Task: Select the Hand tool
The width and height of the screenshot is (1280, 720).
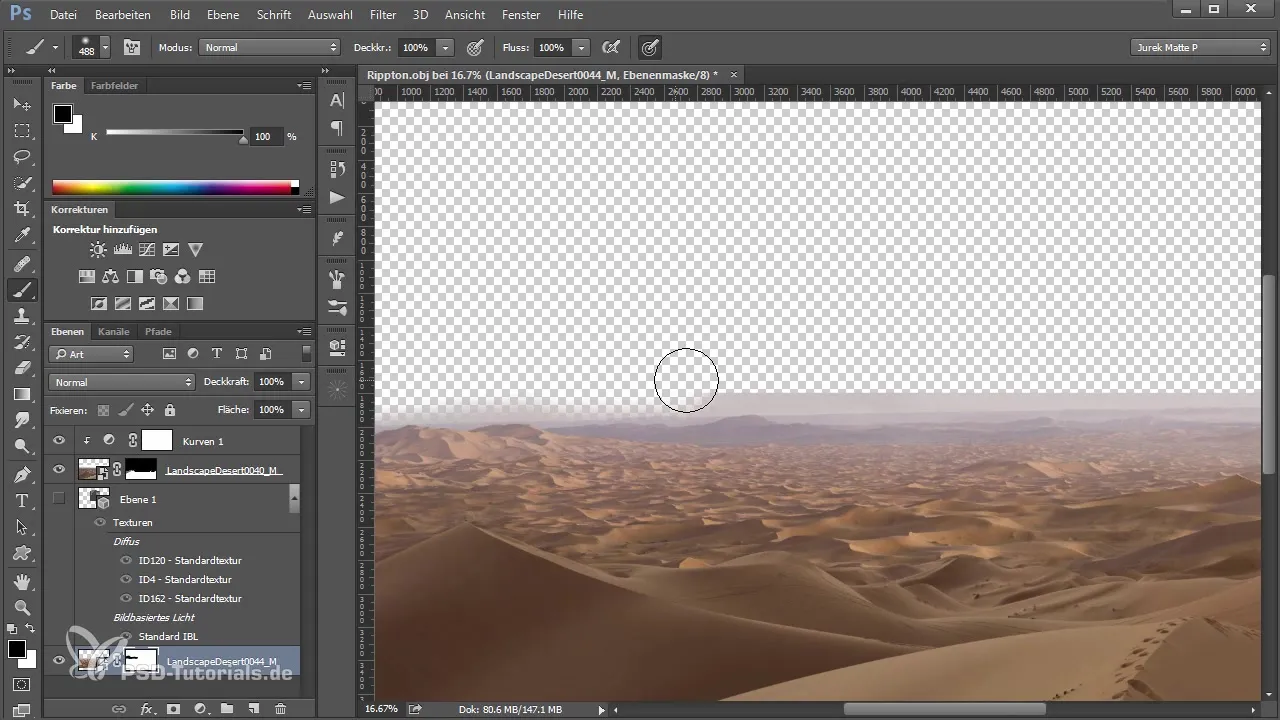Action: click(x=22, y=581)
